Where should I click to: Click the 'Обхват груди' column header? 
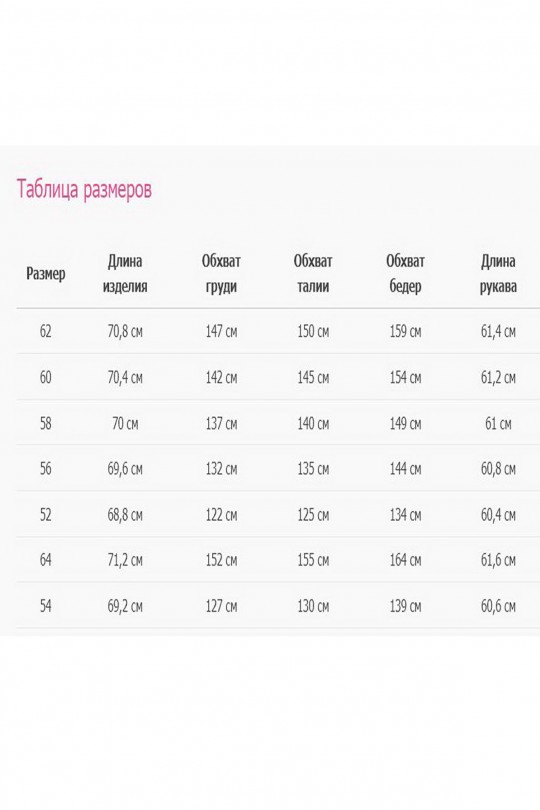click(x=221, y=274)
